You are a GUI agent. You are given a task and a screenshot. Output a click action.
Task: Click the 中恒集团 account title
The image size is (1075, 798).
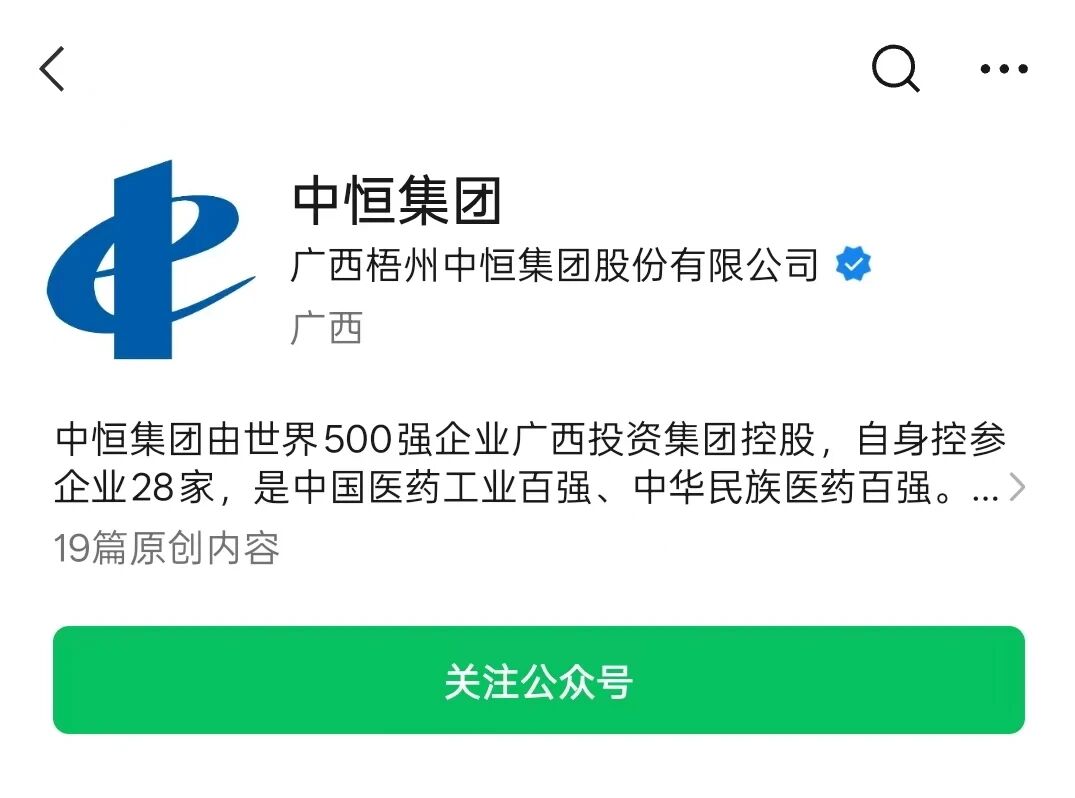[x=398, y=201]
